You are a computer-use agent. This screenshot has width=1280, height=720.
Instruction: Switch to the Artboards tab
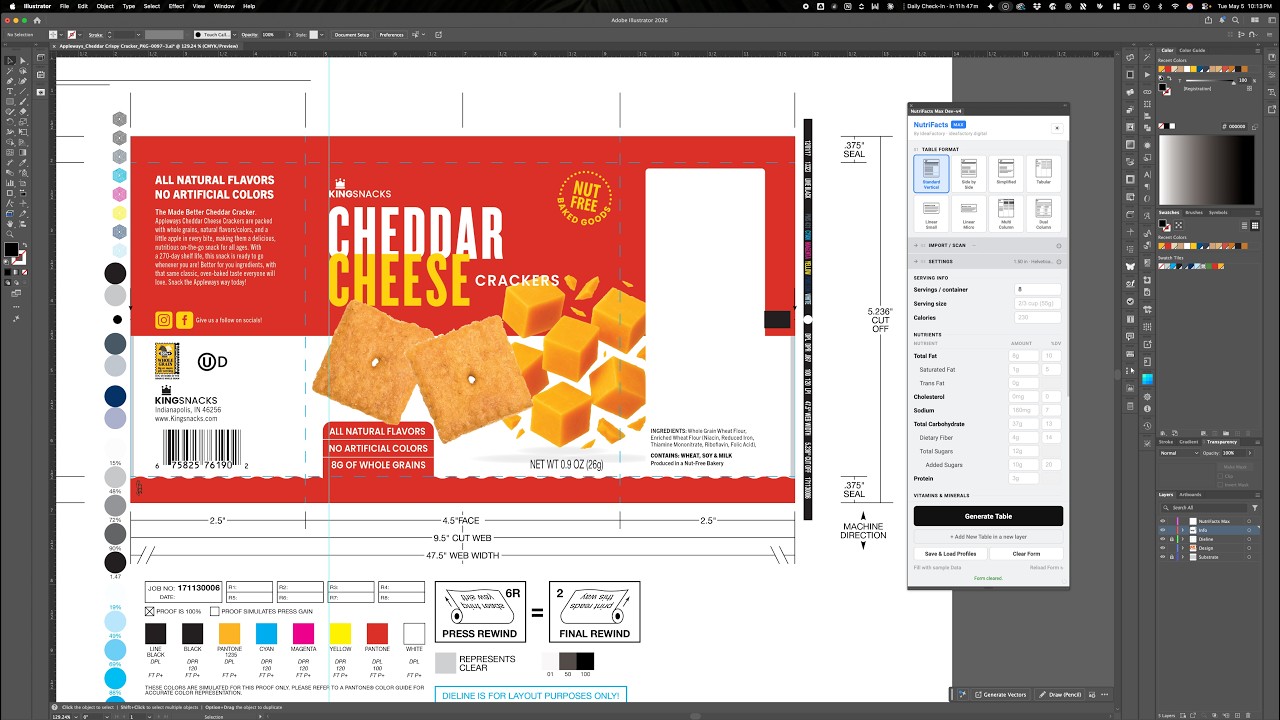pyautogui.click(x=1190, y=494)
